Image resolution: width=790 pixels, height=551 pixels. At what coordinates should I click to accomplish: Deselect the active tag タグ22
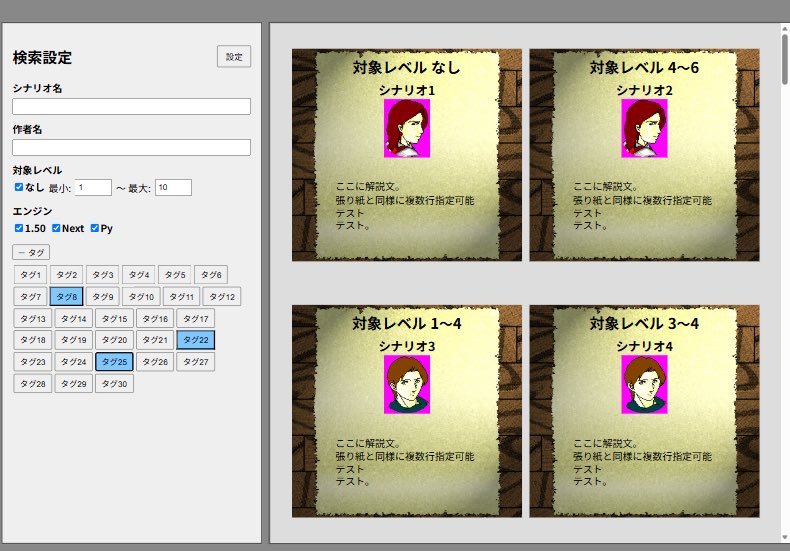(x=195, y=340)
